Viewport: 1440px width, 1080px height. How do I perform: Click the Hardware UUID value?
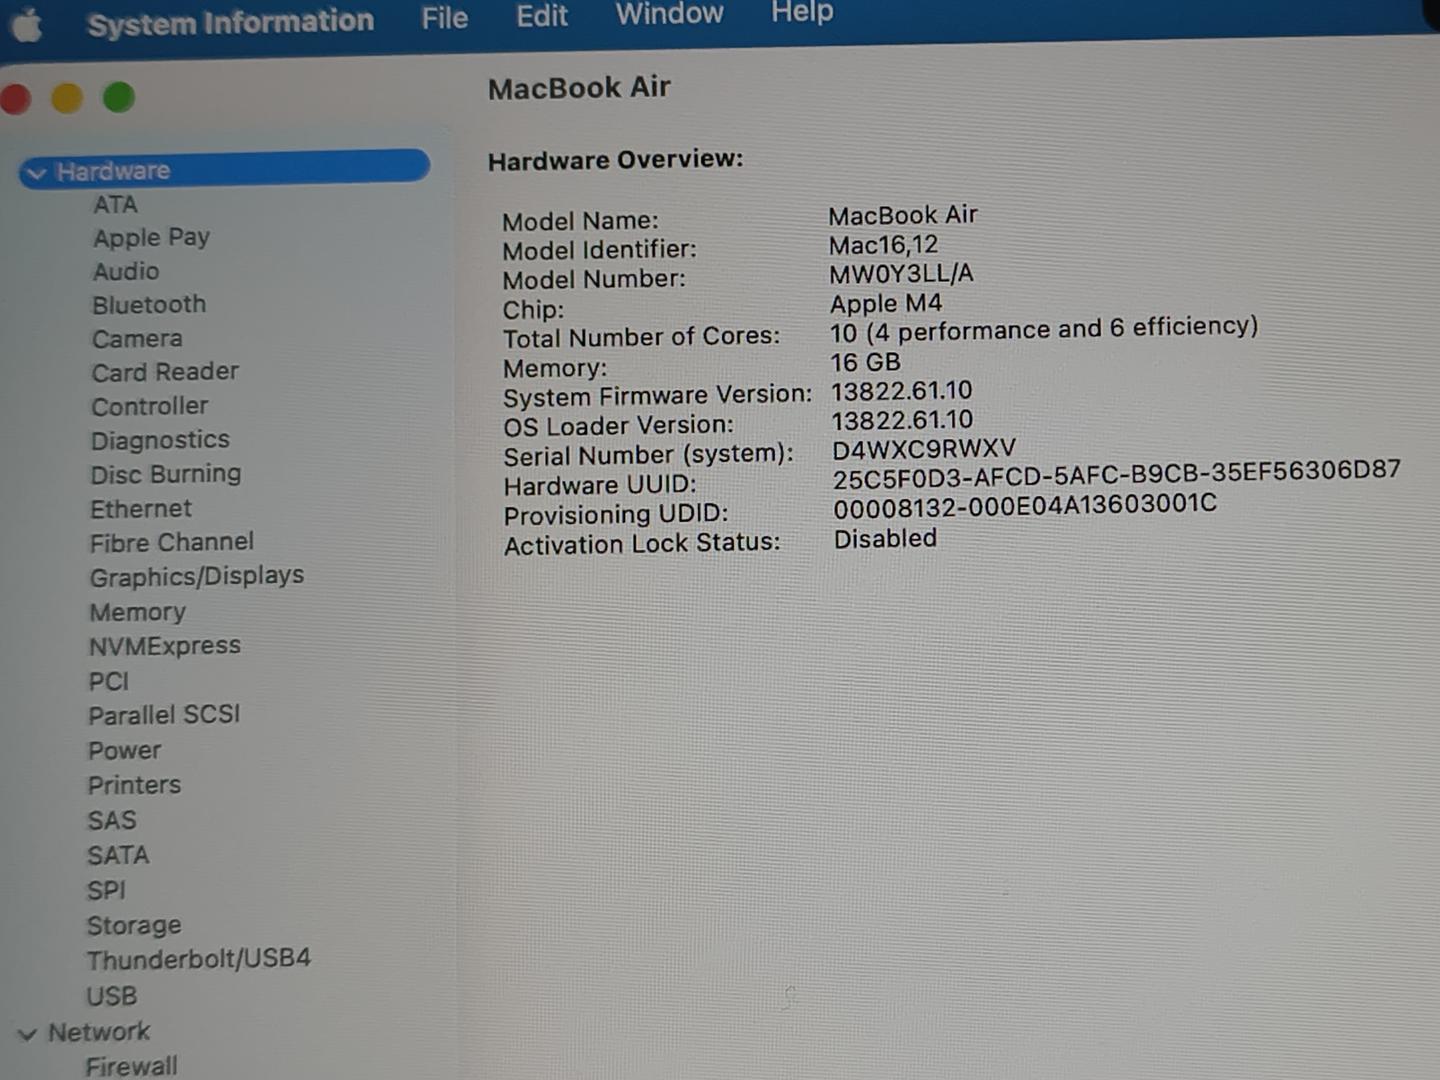1117,475
